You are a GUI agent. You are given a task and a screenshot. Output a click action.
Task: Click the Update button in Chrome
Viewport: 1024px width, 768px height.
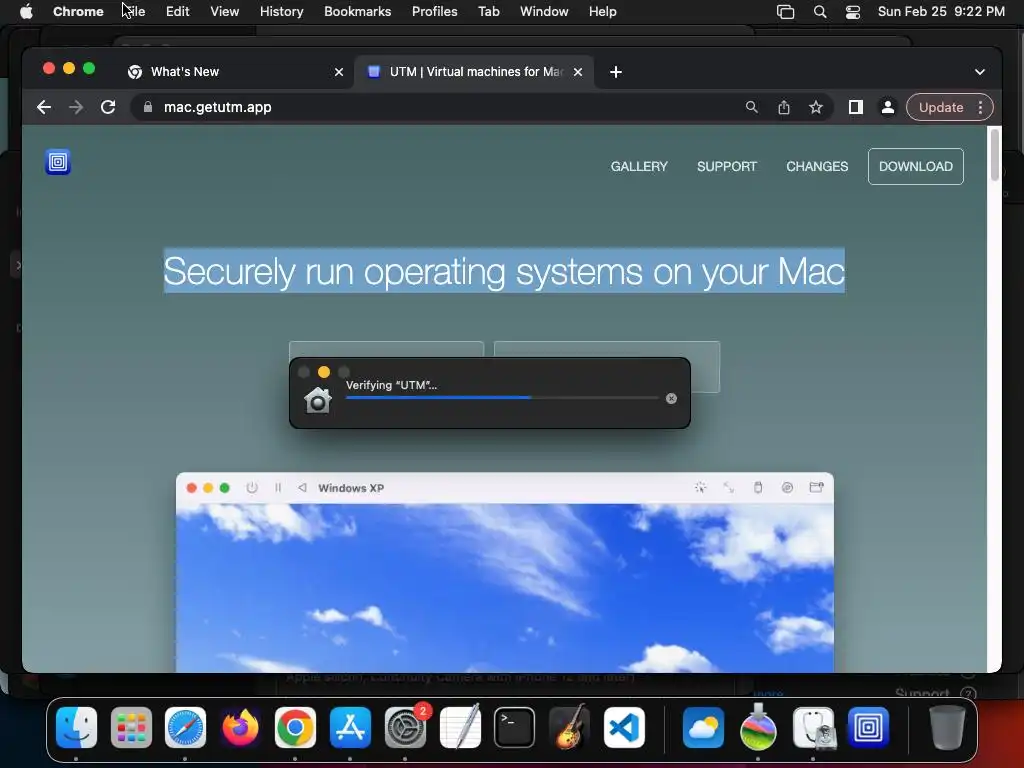(x=940, y=107)
